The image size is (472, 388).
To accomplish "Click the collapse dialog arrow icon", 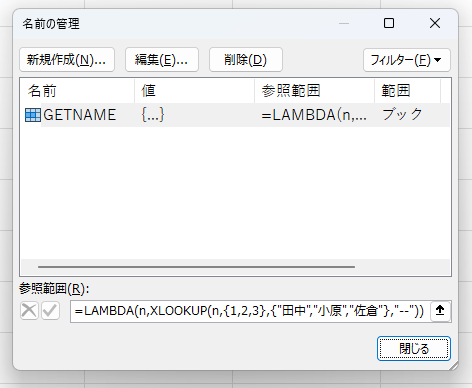I will (440, 311).
